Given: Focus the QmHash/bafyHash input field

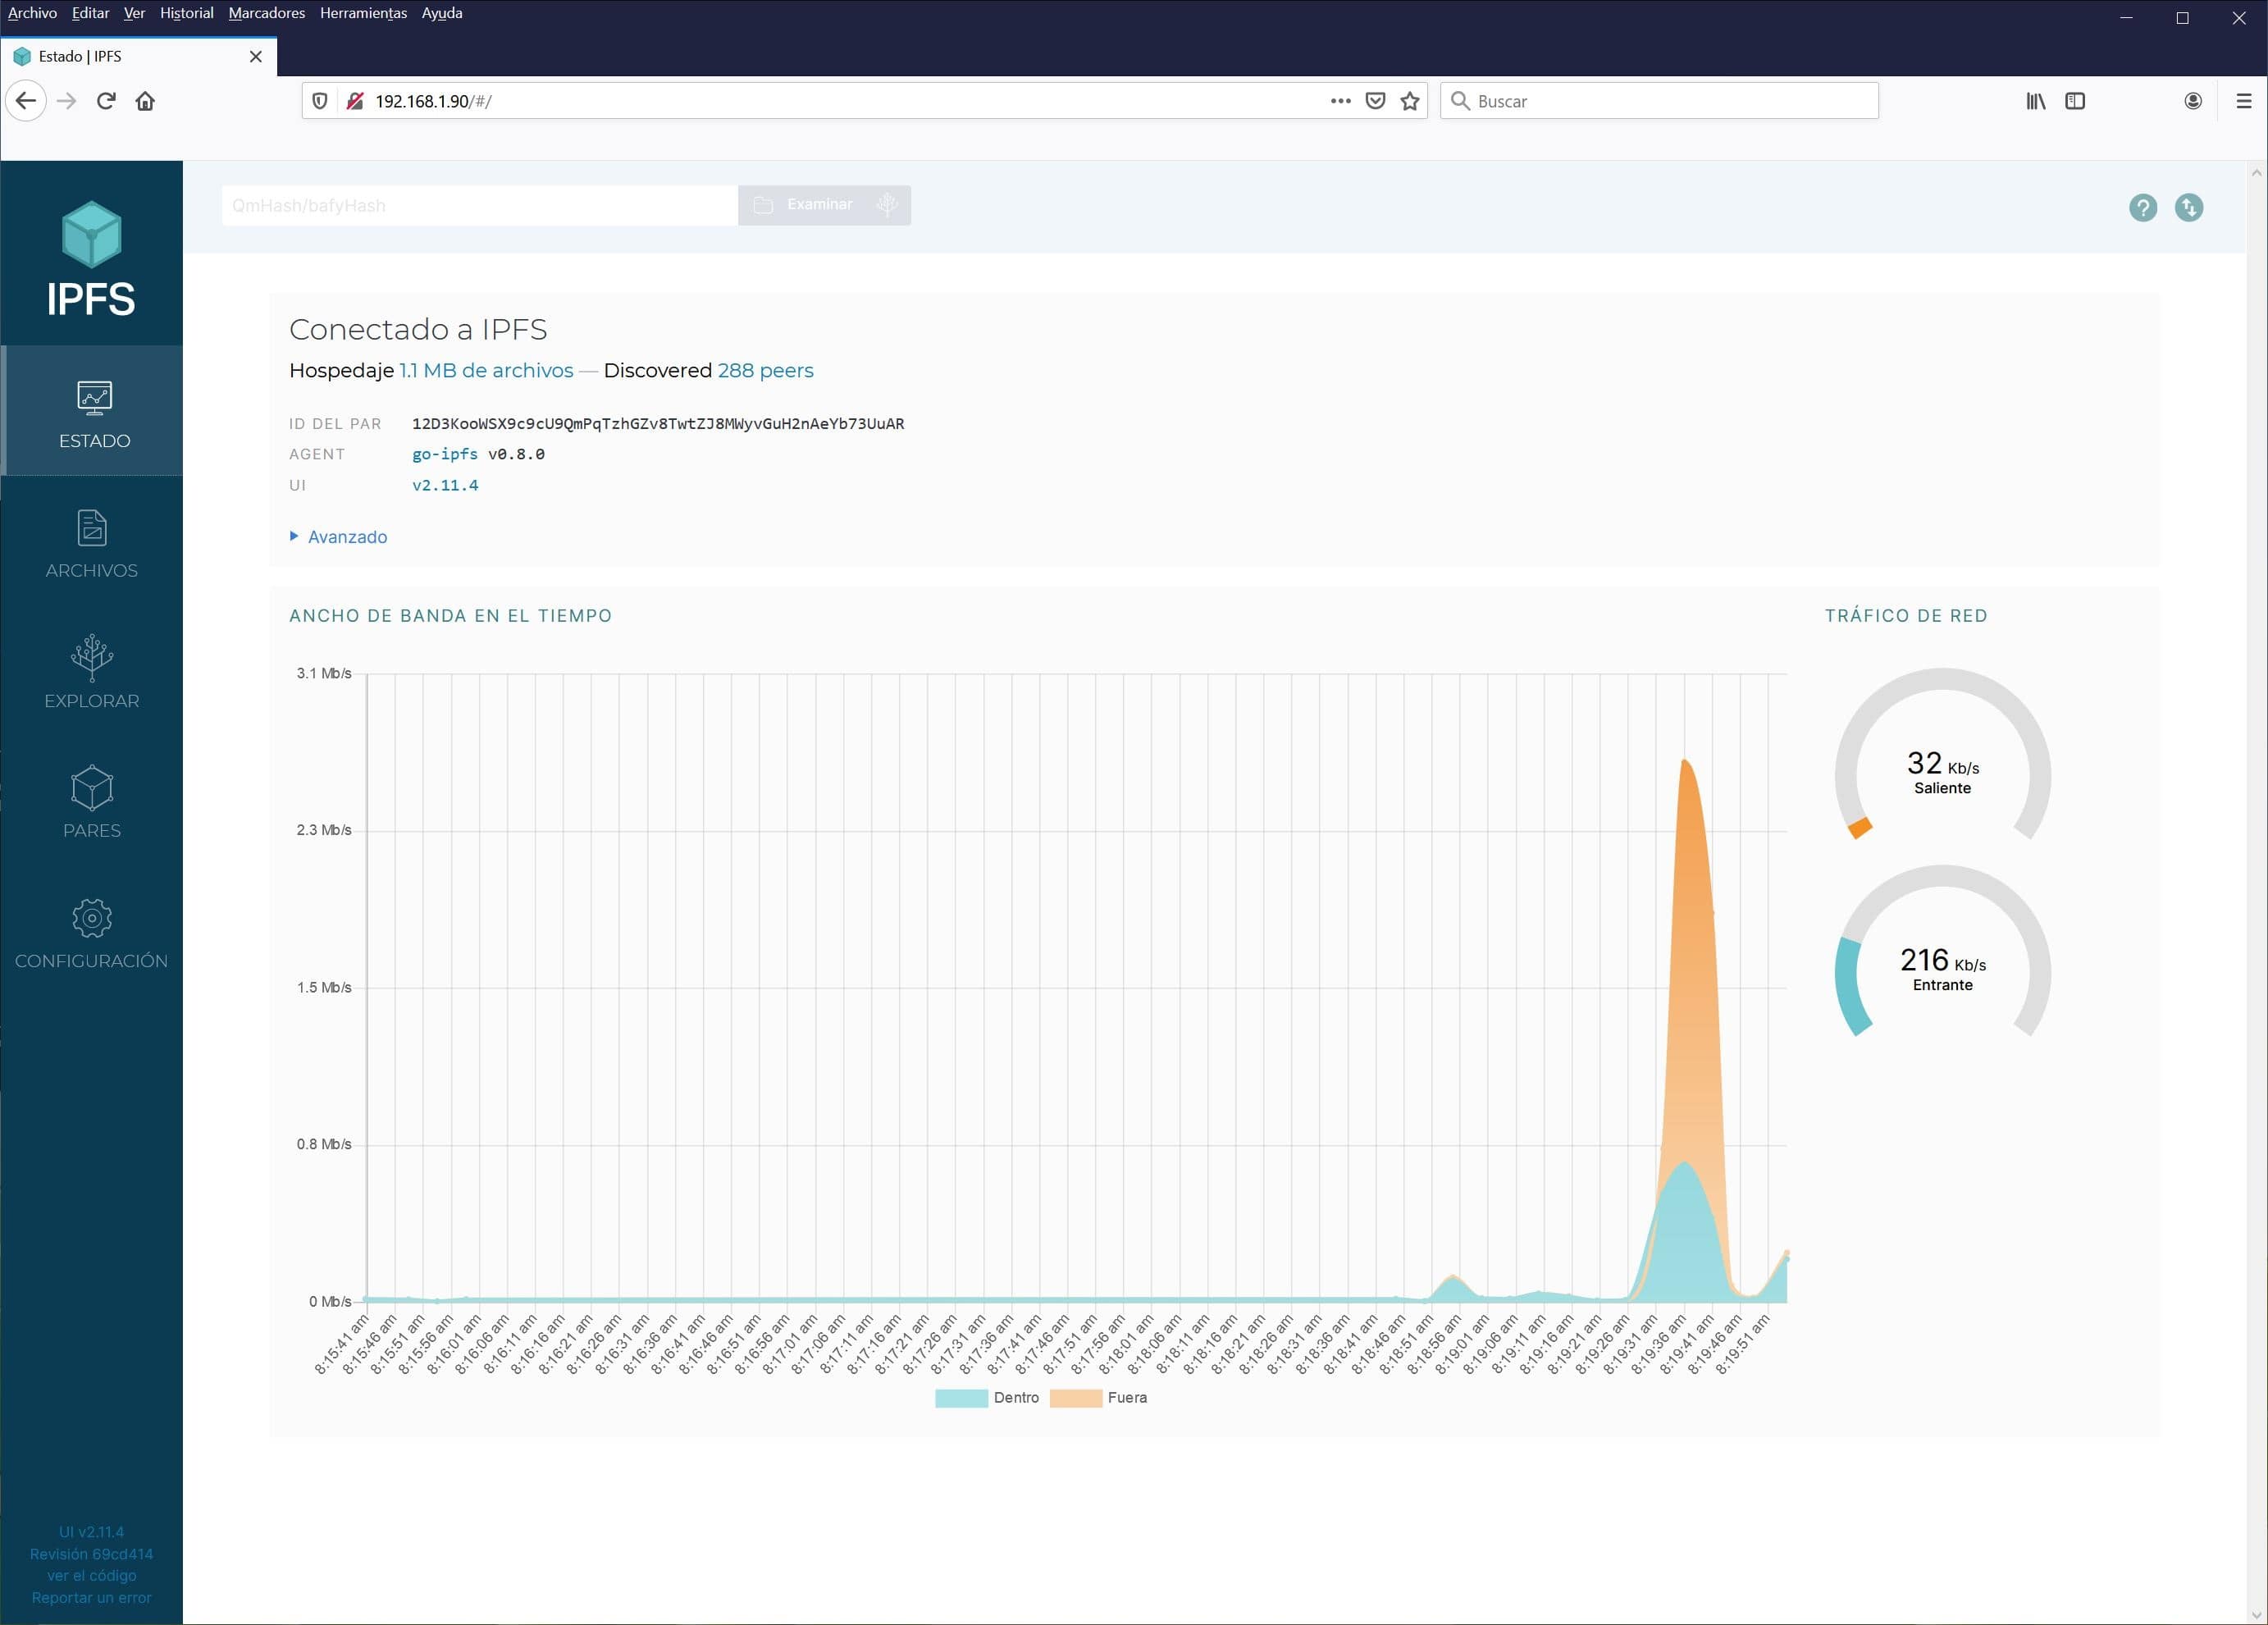Looking at the screenshot, I should 479,205.
